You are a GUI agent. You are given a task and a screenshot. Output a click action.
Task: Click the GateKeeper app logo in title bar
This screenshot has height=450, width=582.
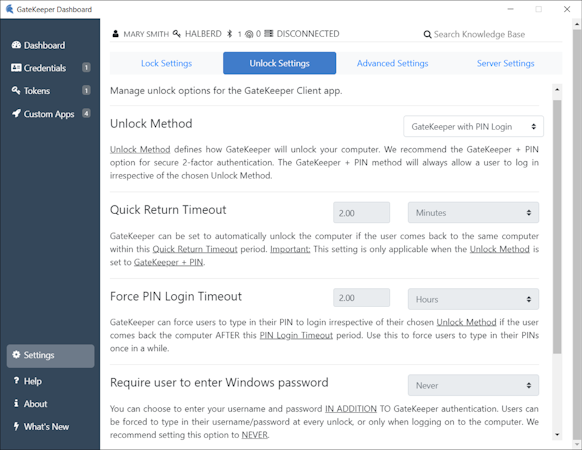[x=9, y=9]
